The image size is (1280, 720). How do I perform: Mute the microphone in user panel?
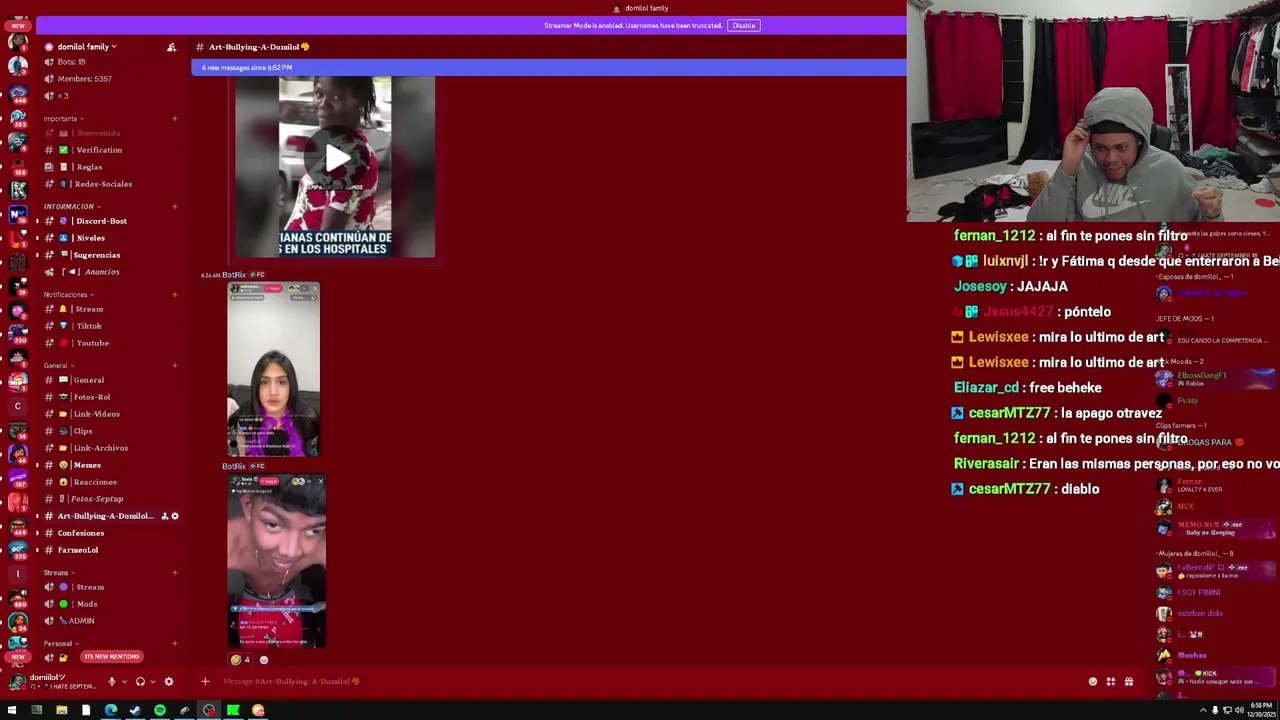coord(111,682)
